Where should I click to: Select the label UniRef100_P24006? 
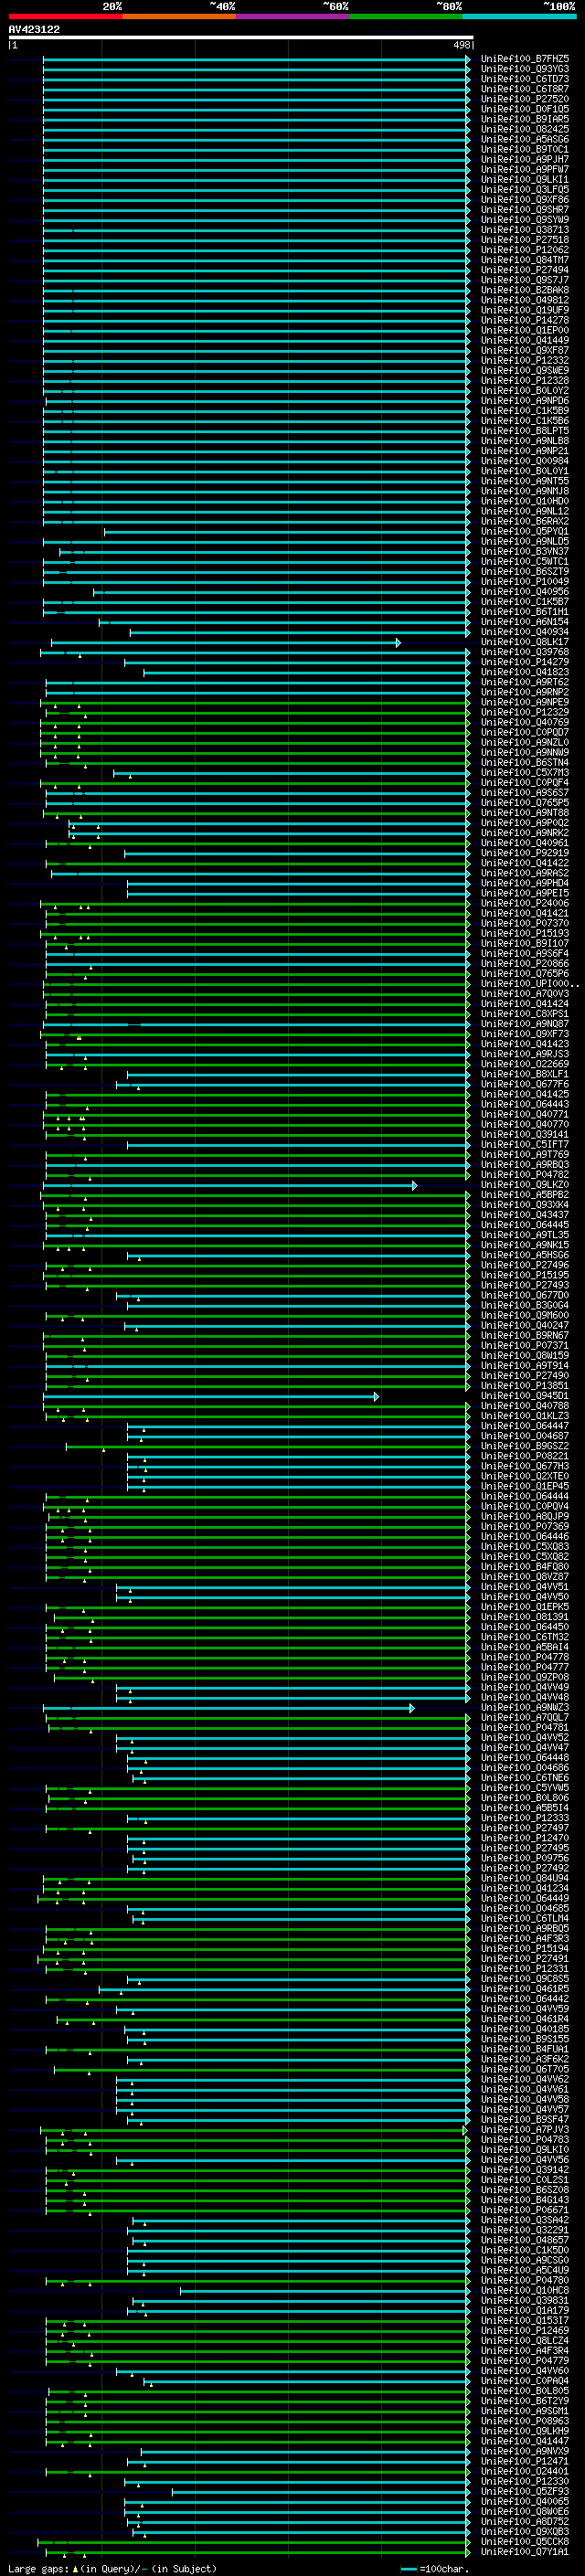click(525, 903)
